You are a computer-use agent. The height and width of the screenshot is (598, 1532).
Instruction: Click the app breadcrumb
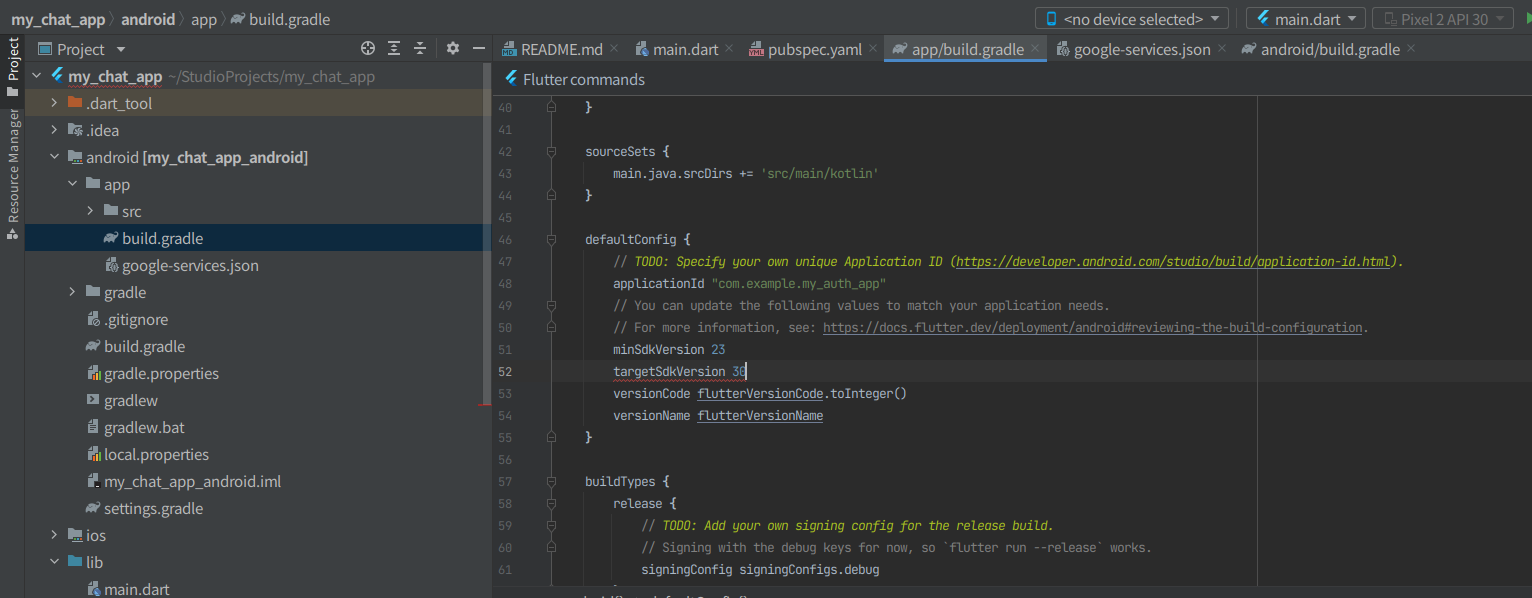click(x=204, y=19)
